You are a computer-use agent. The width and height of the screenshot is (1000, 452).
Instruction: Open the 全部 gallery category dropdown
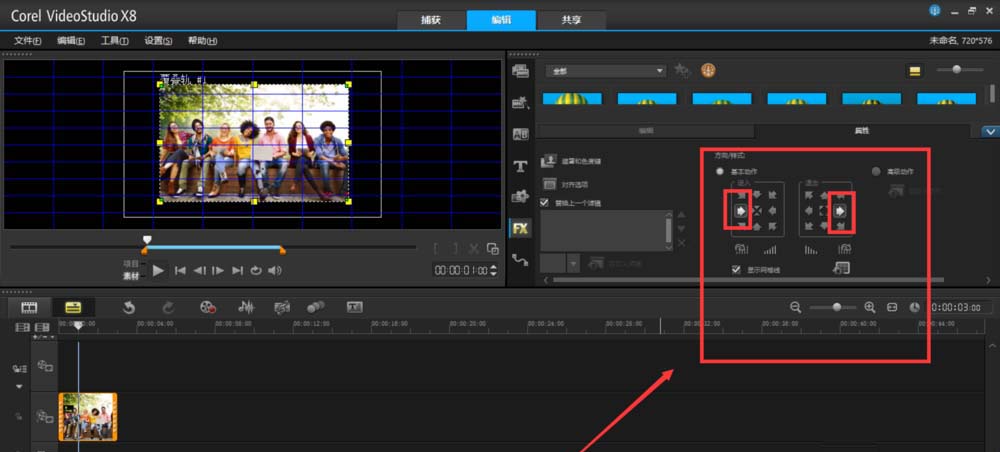[605, 71]
